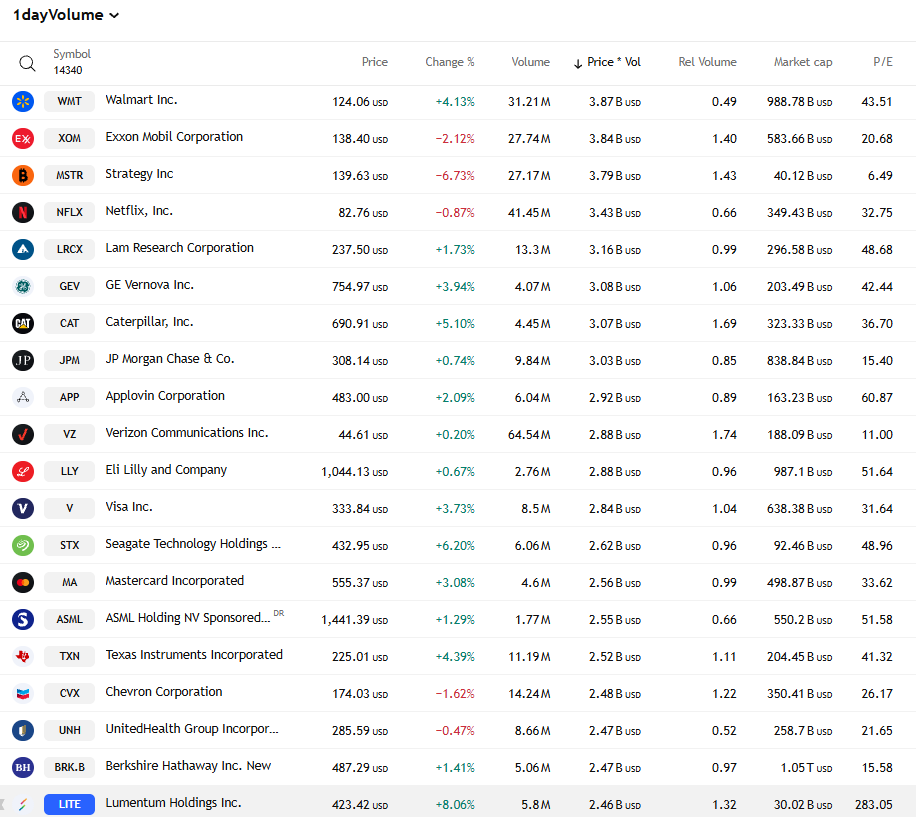Screen dimensions: 916x817
Task: Click Exxon Price*Vol 3.84 B USD
Action: pyautogui.click(x=615, y=139)
